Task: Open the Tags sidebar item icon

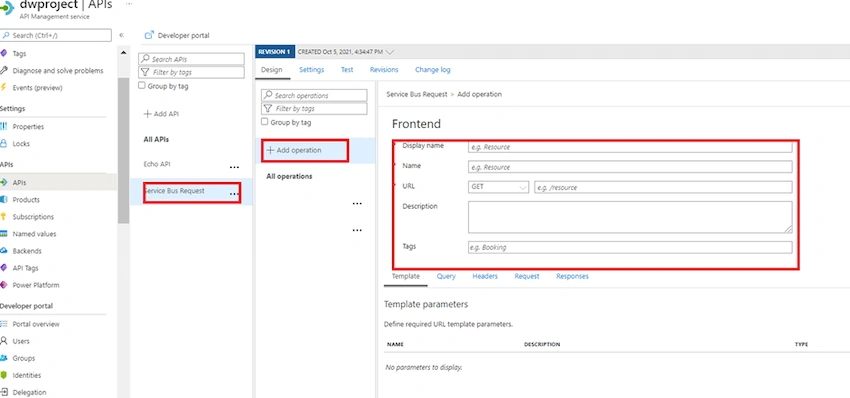Action: (x=4, y=54)
